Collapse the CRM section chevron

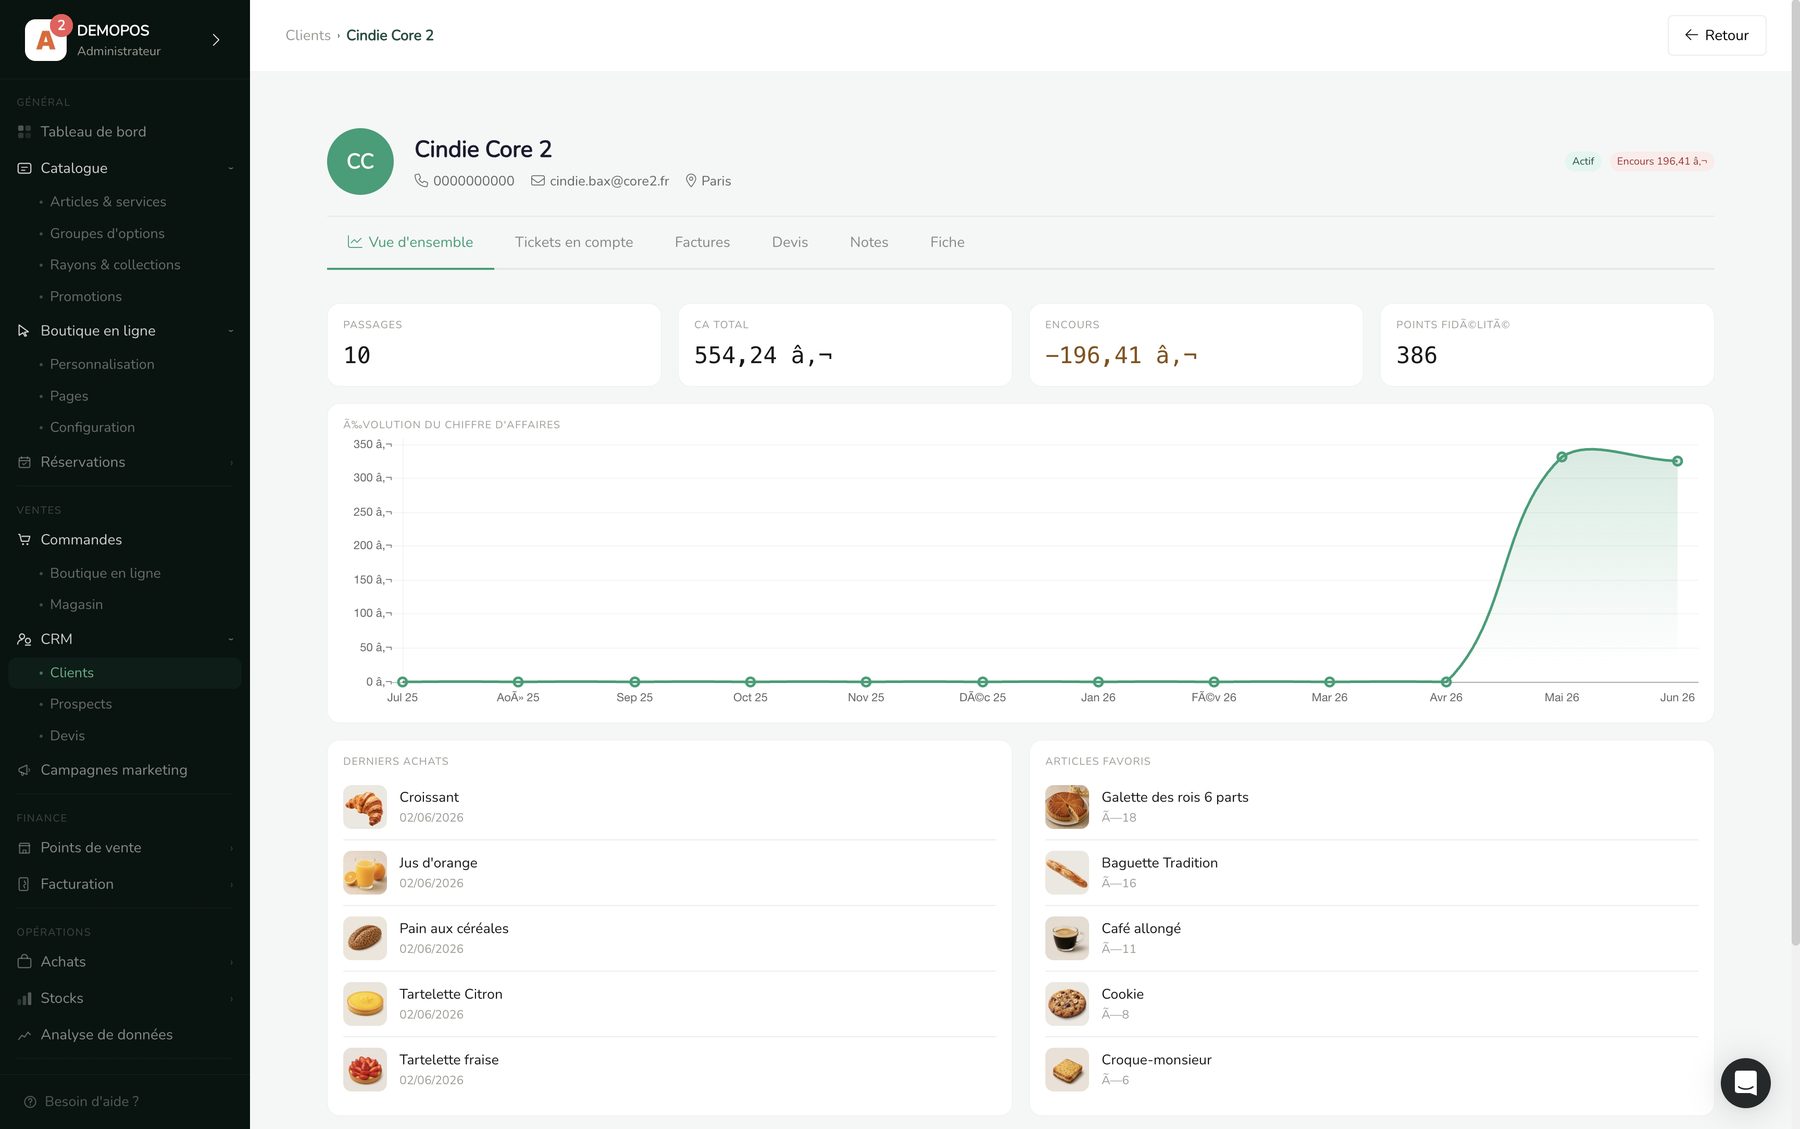pos(231,639)
